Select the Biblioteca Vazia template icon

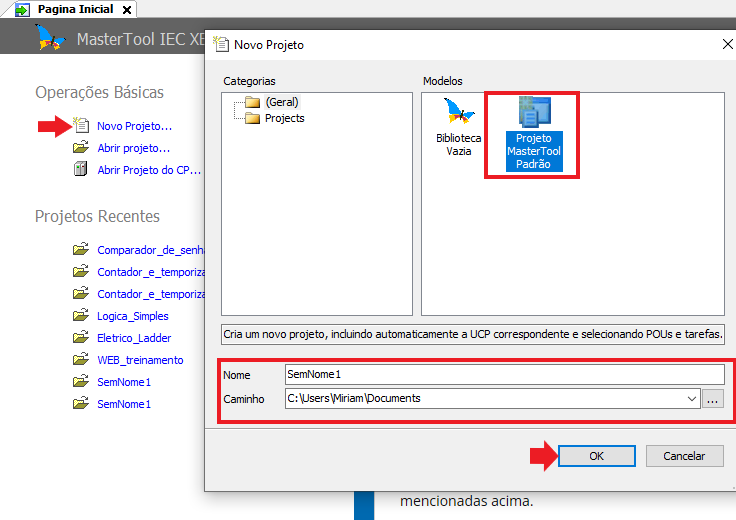click(458, 112)
